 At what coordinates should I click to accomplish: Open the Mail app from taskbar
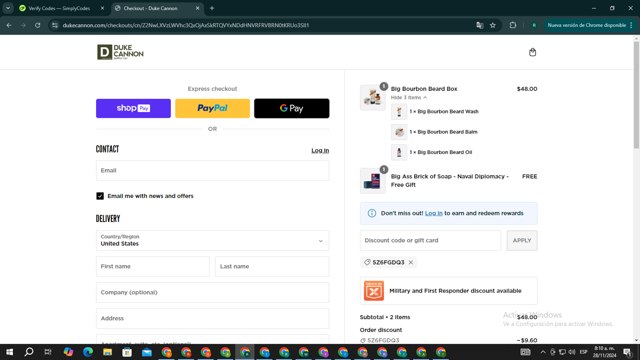tap(147, 352)
